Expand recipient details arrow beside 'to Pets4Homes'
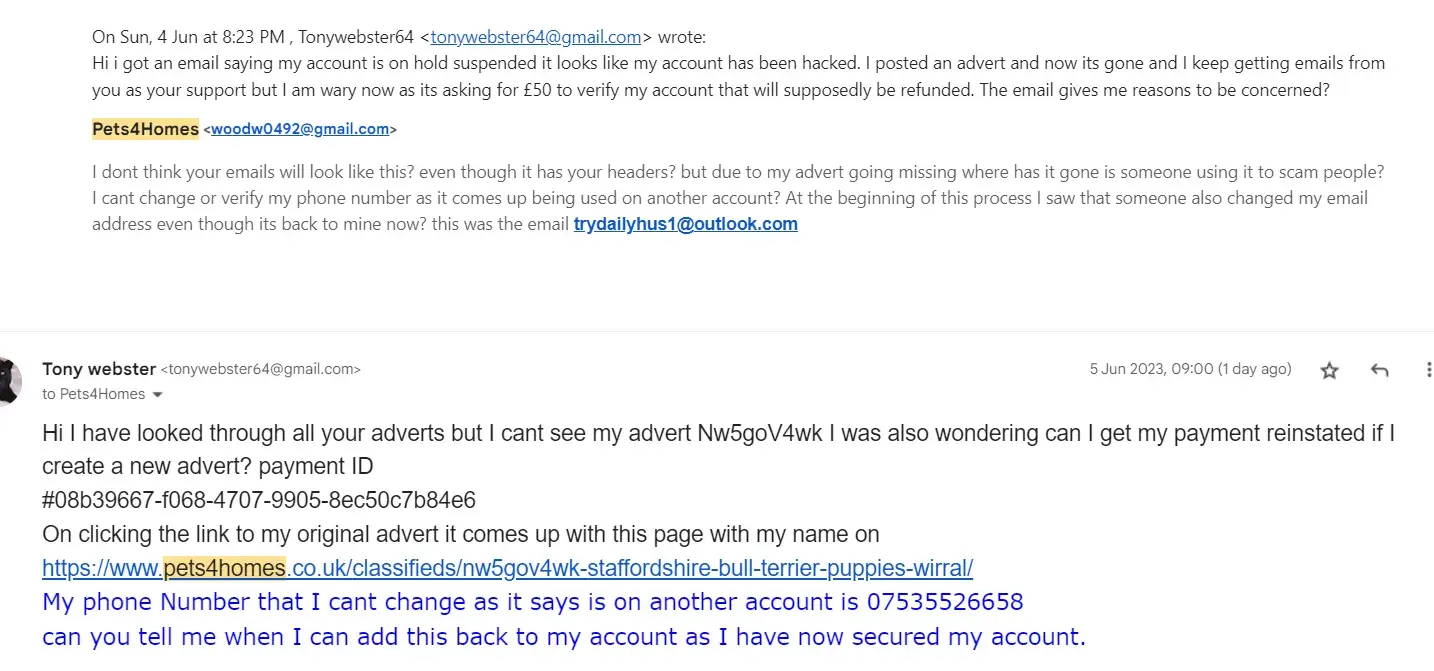Image resolution: width=1434 pixels, height=671 pixels. 157,395
